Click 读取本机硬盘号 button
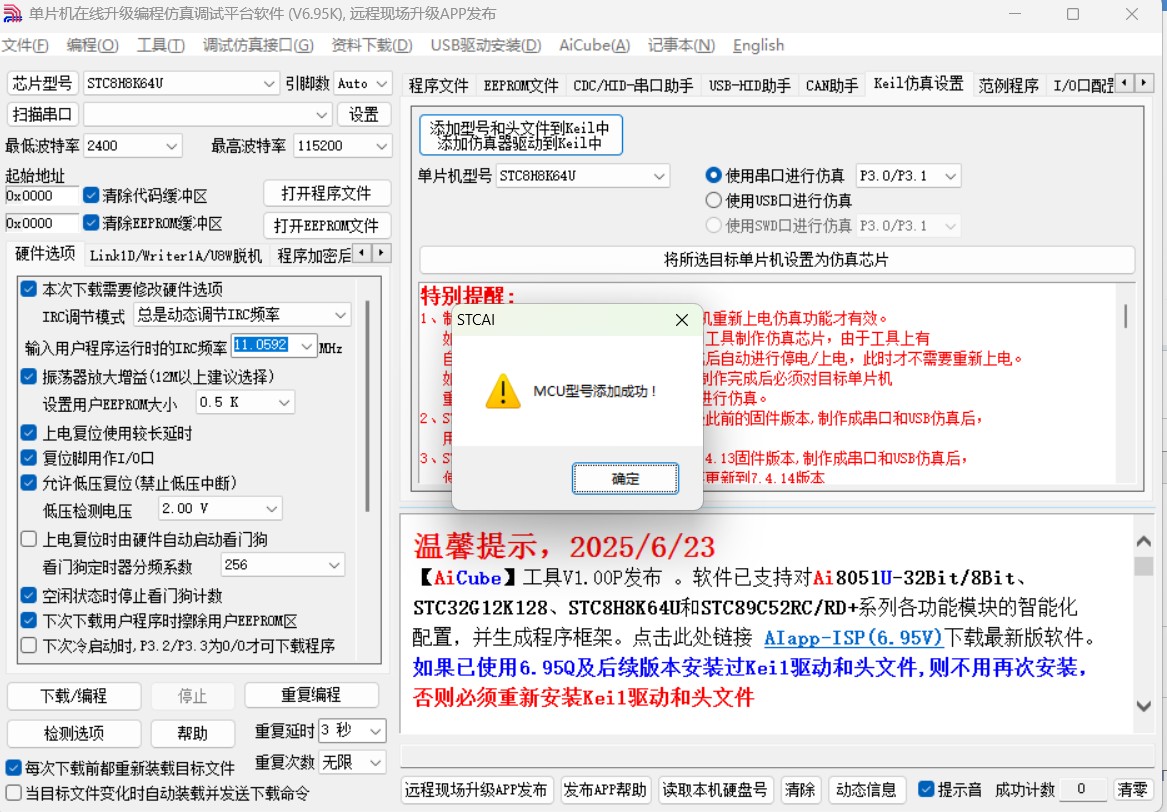This screenshot has width=1167, height=812. point(714,790)
